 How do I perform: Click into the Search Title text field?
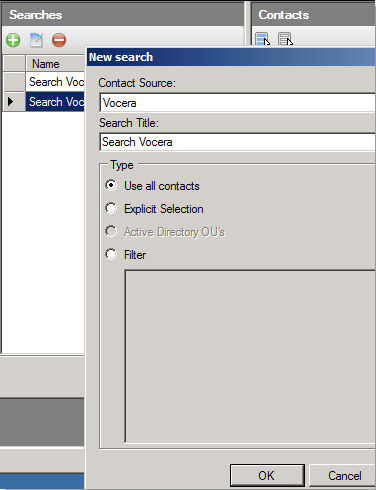click(238, 142)
